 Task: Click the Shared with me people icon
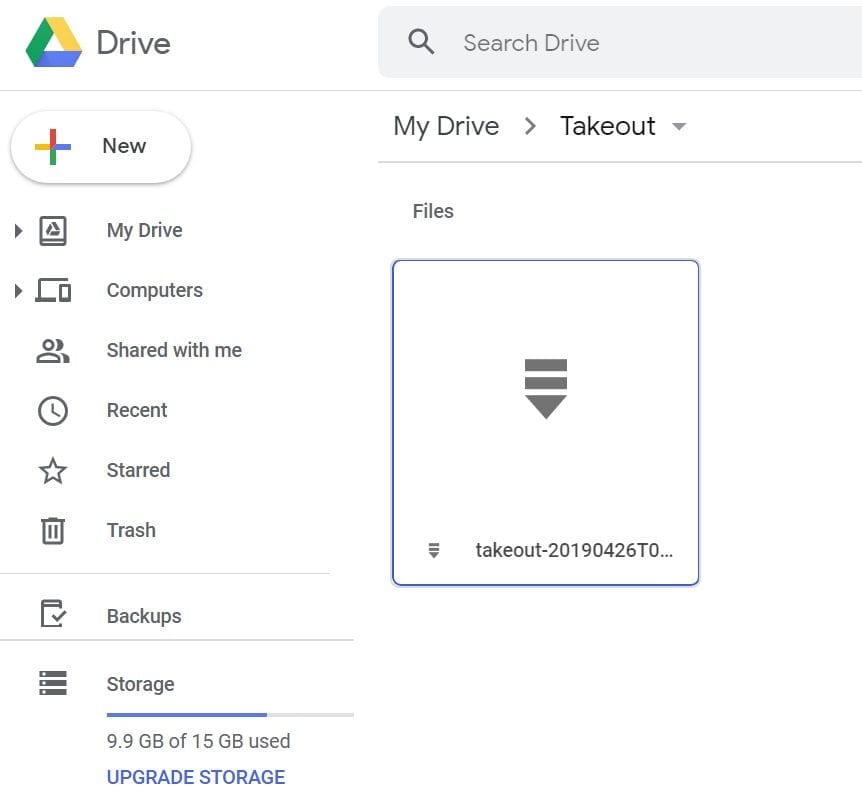(53, 351)
